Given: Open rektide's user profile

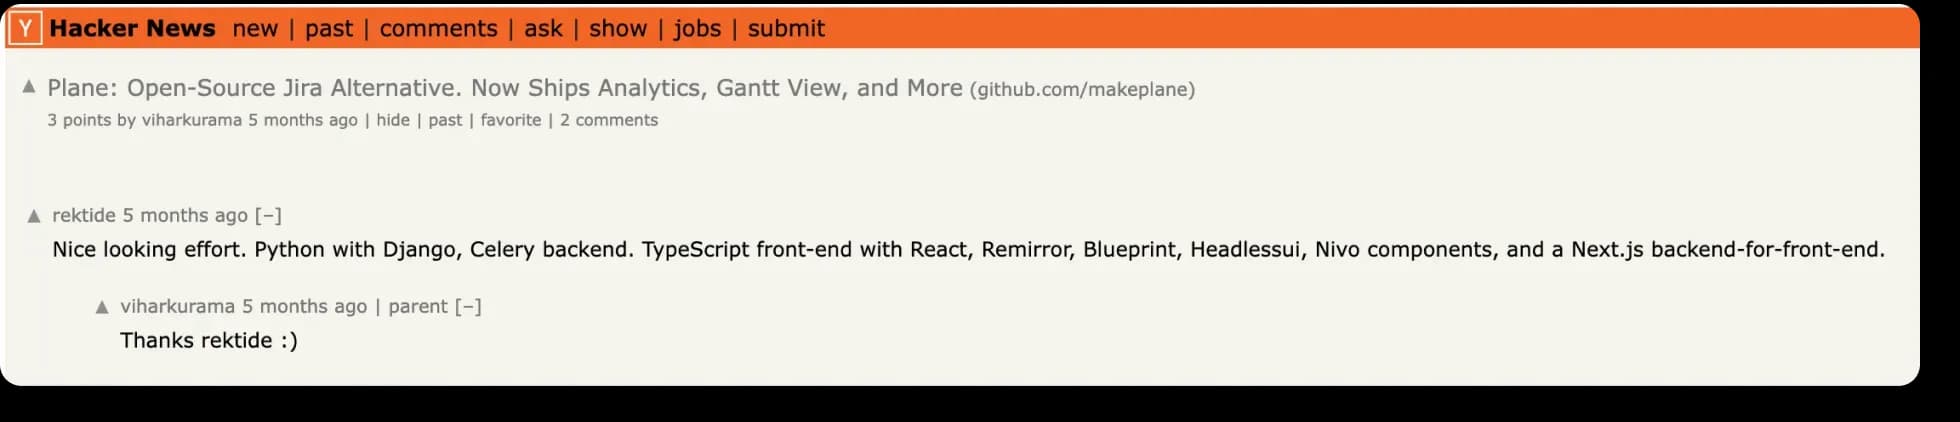Looking at the screenshot, I should click(84, 216).
